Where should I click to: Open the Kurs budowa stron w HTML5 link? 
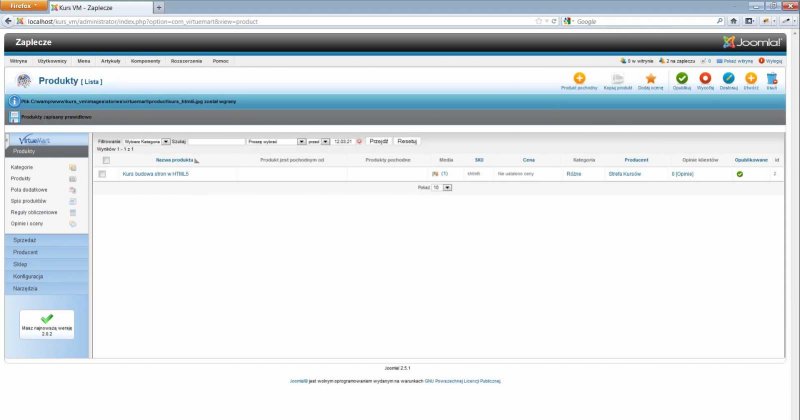(x=155, y=174)
